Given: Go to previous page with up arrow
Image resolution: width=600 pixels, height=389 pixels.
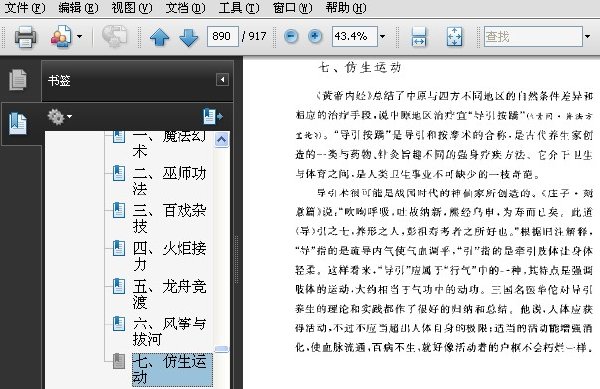Looking at the screenshot, I should (x=160, y=37).
